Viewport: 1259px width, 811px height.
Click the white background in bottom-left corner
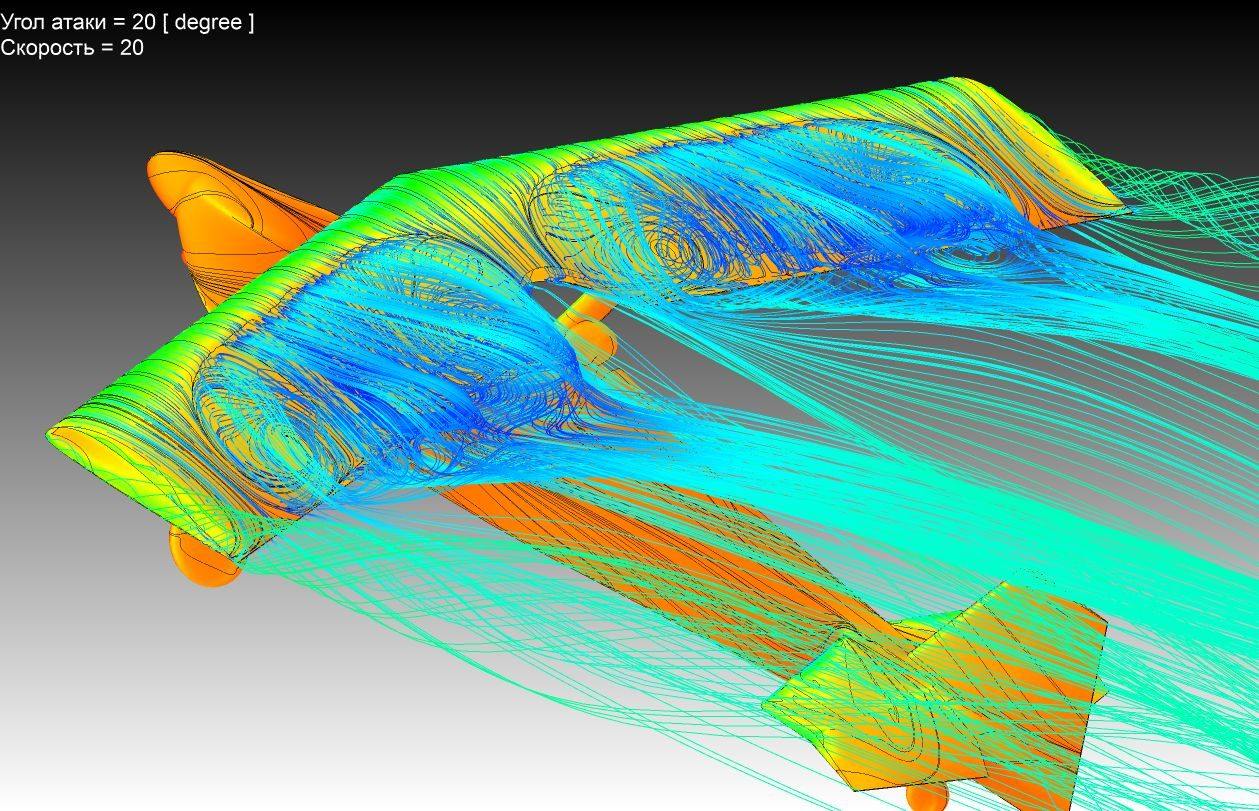[80, 760]
